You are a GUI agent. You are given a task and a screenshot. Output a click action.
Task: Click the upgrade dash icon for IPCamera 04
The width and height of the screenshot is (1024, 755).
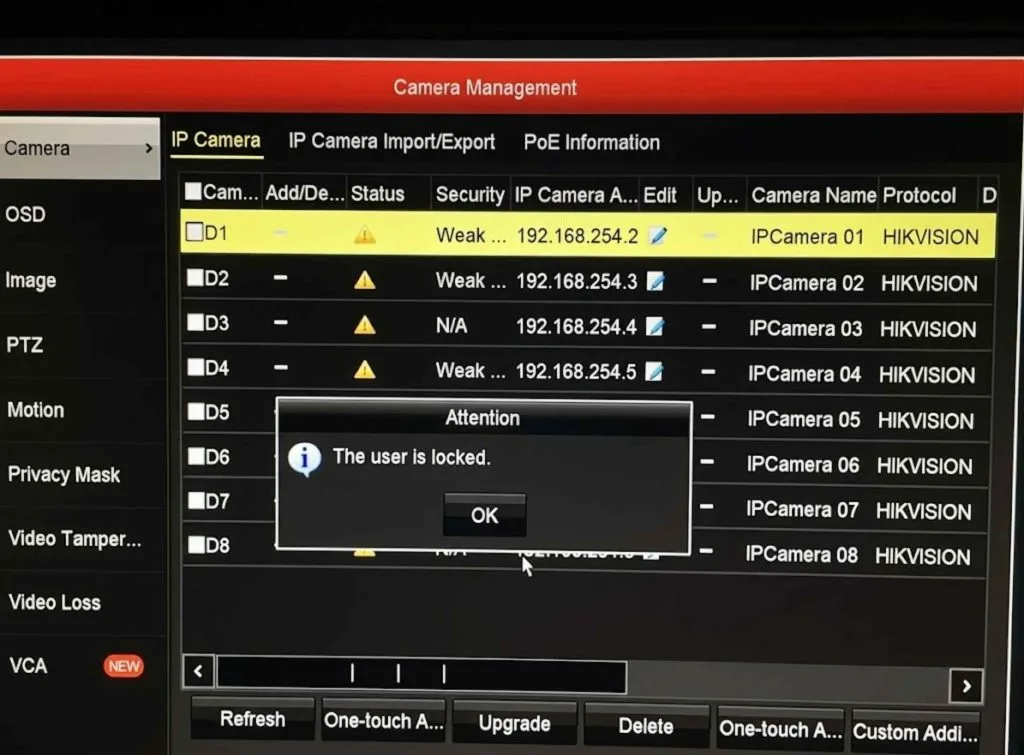[x=709, y=372]
